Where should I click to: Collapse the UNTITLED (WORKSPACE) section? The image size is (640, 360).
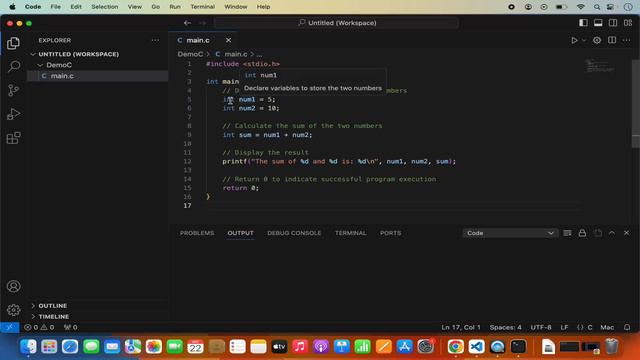point(98,54)
